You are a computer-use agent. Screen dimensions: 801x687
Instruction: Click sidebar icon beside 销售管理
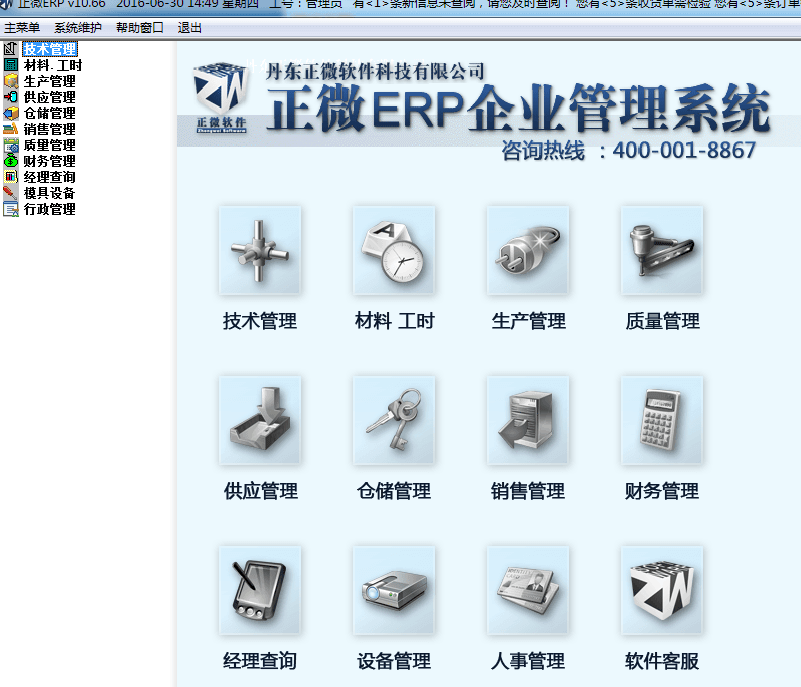pyautogui.click(x=11, y=129)
